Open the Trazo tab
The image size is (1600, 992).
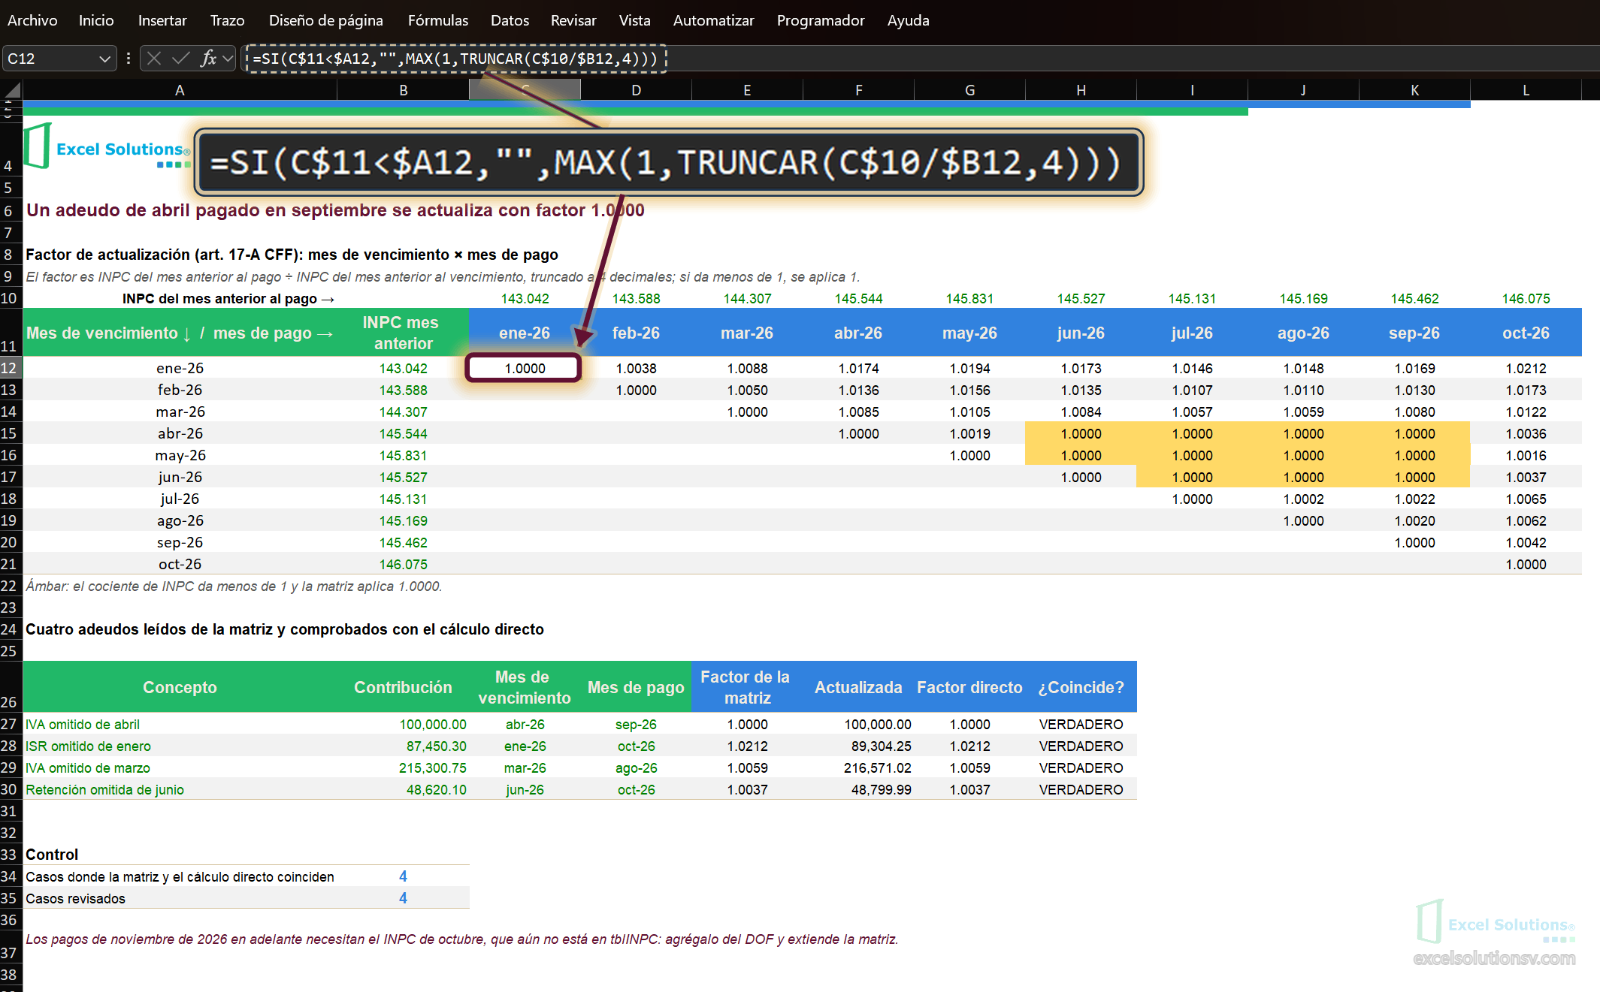point(227,20)
